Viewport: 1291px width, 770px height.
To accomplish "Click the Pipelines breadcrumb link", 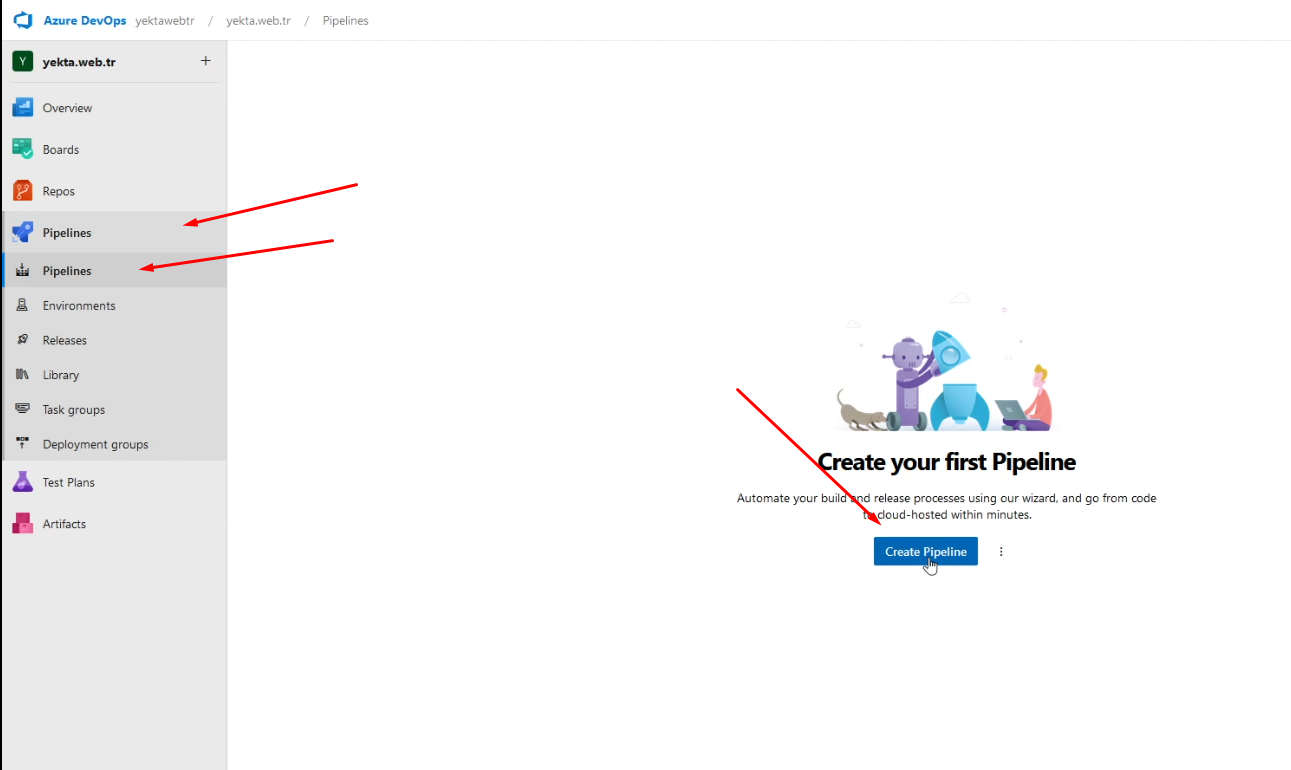I will (345, 21).
